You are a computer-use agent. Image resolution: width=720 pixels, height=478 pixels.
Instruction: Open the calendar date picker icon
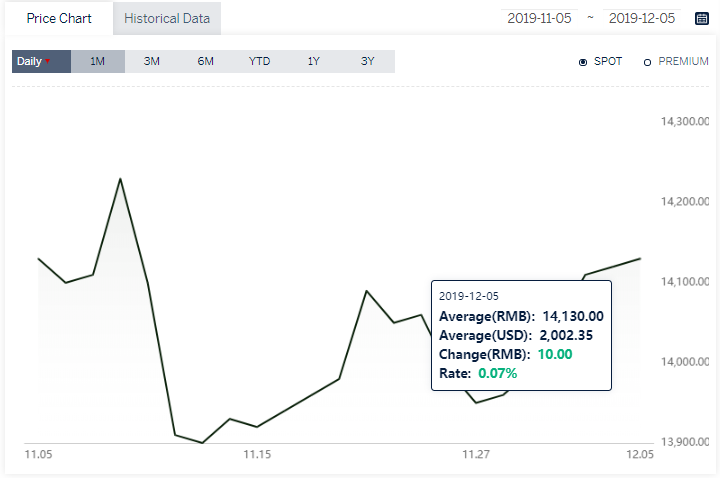[702, 18]
